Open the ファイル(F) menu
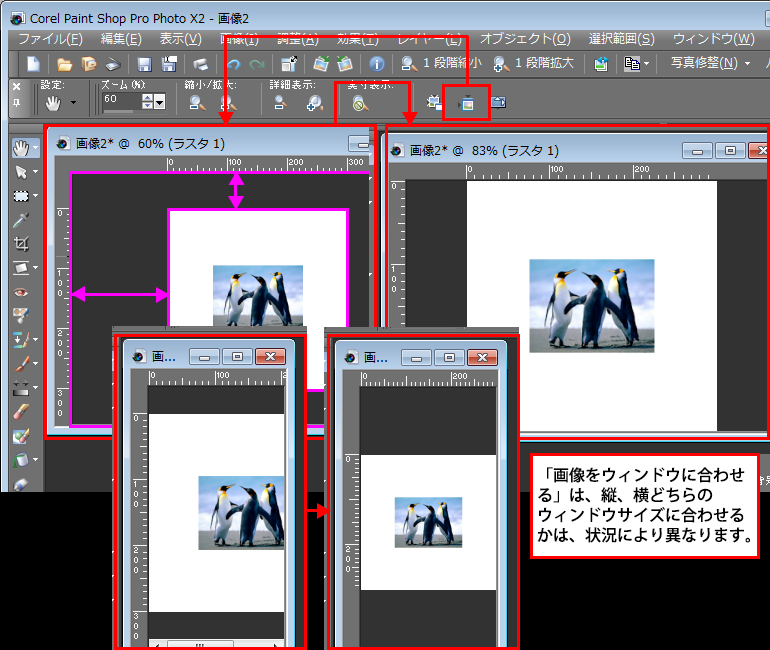Viewport: 770px width, 650px height. pyautogui.click(x=51, y=39)
